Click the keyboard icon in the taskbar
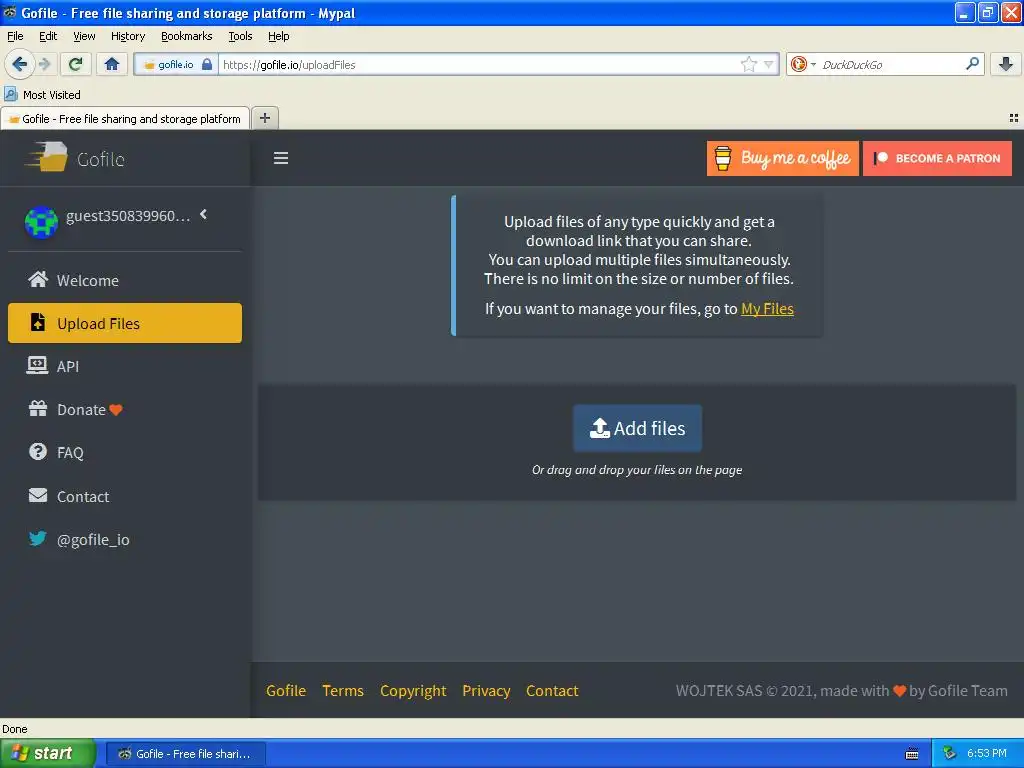Image resolution: width=1024 pixels, height=768 pixels. pyautogui.click(x=912, y=754)
